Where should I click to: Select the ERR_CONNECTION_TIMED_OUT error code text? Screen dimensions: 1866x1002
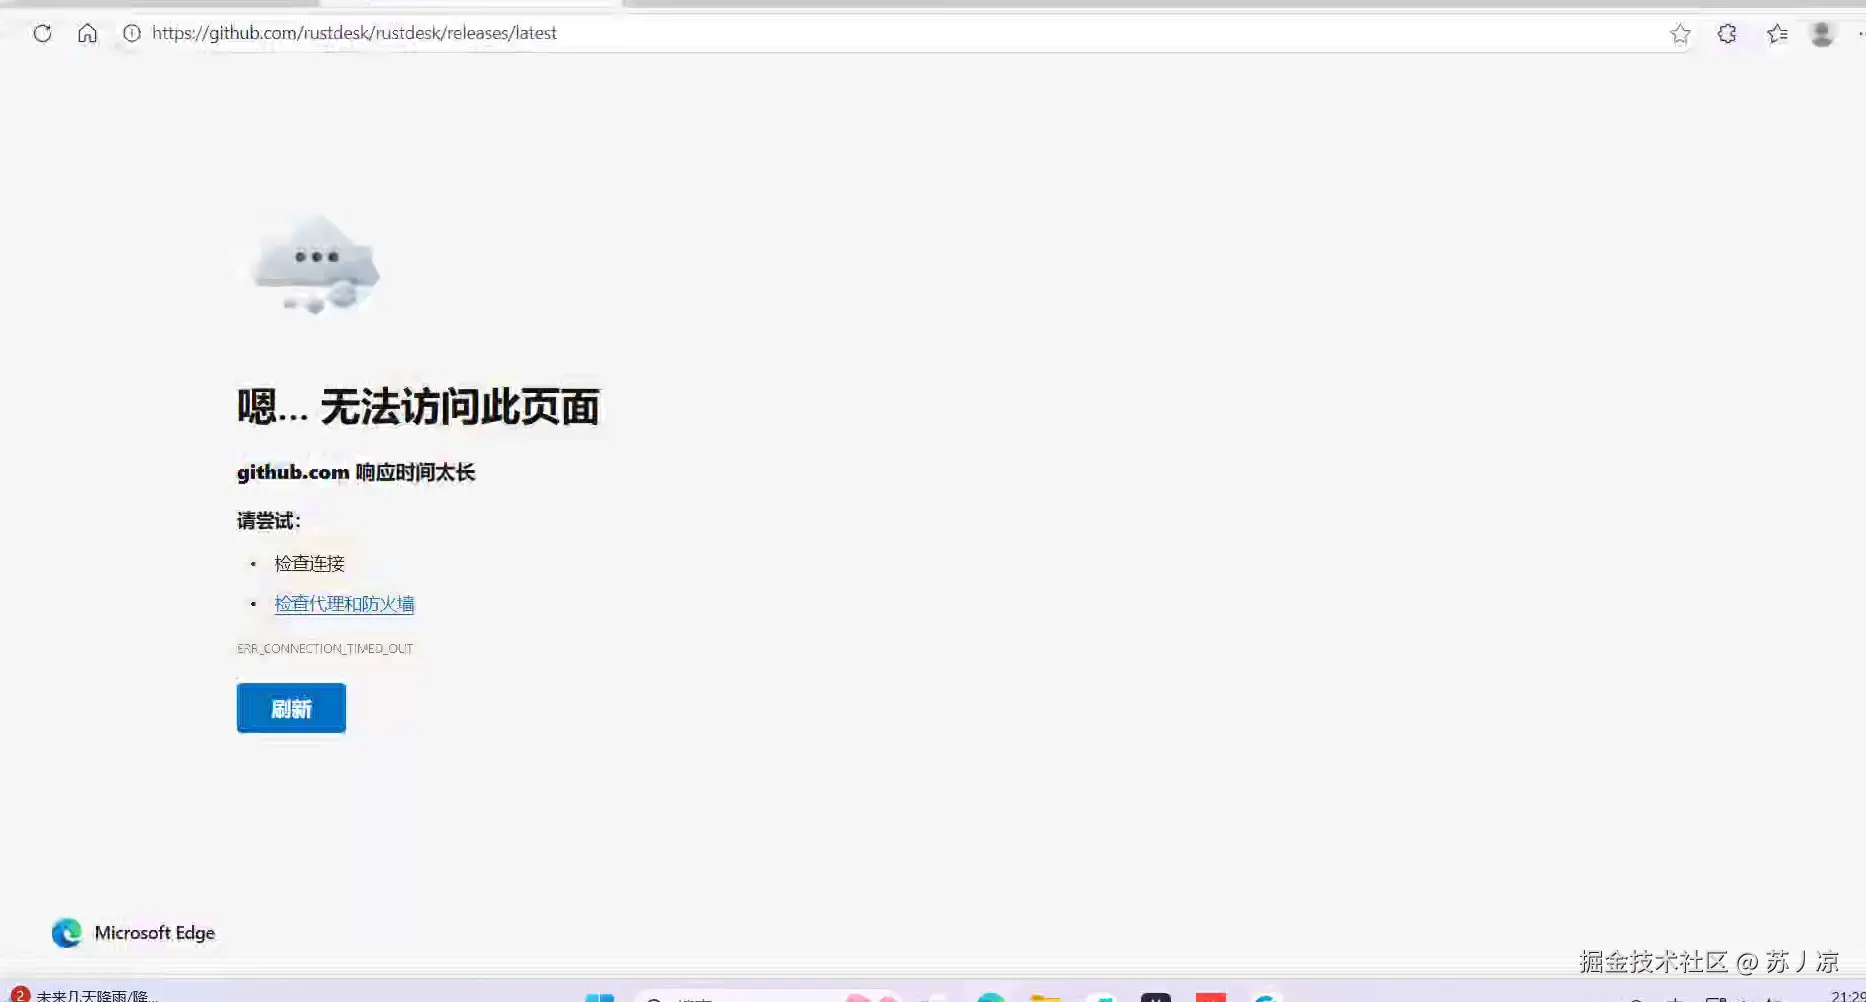(325, 649)
